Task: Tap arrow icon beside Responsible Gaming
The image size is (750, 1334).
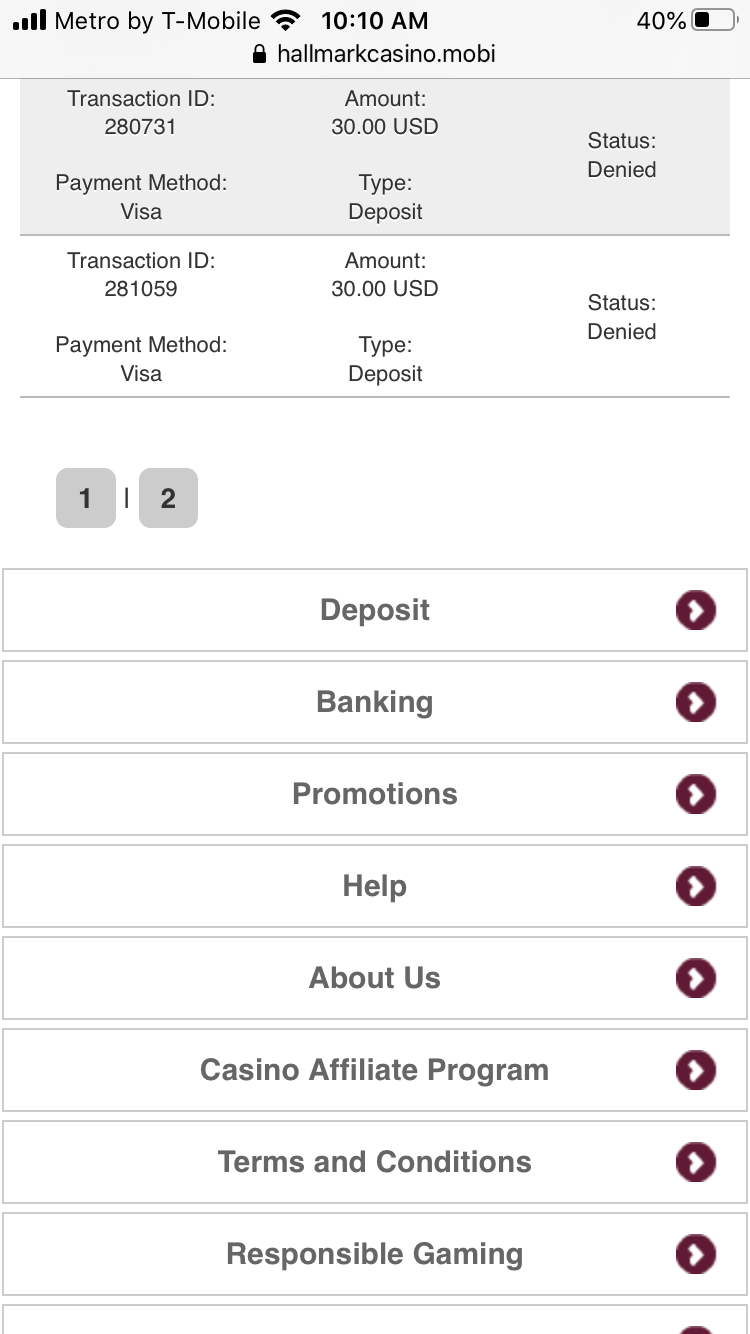Action: 696,1254
